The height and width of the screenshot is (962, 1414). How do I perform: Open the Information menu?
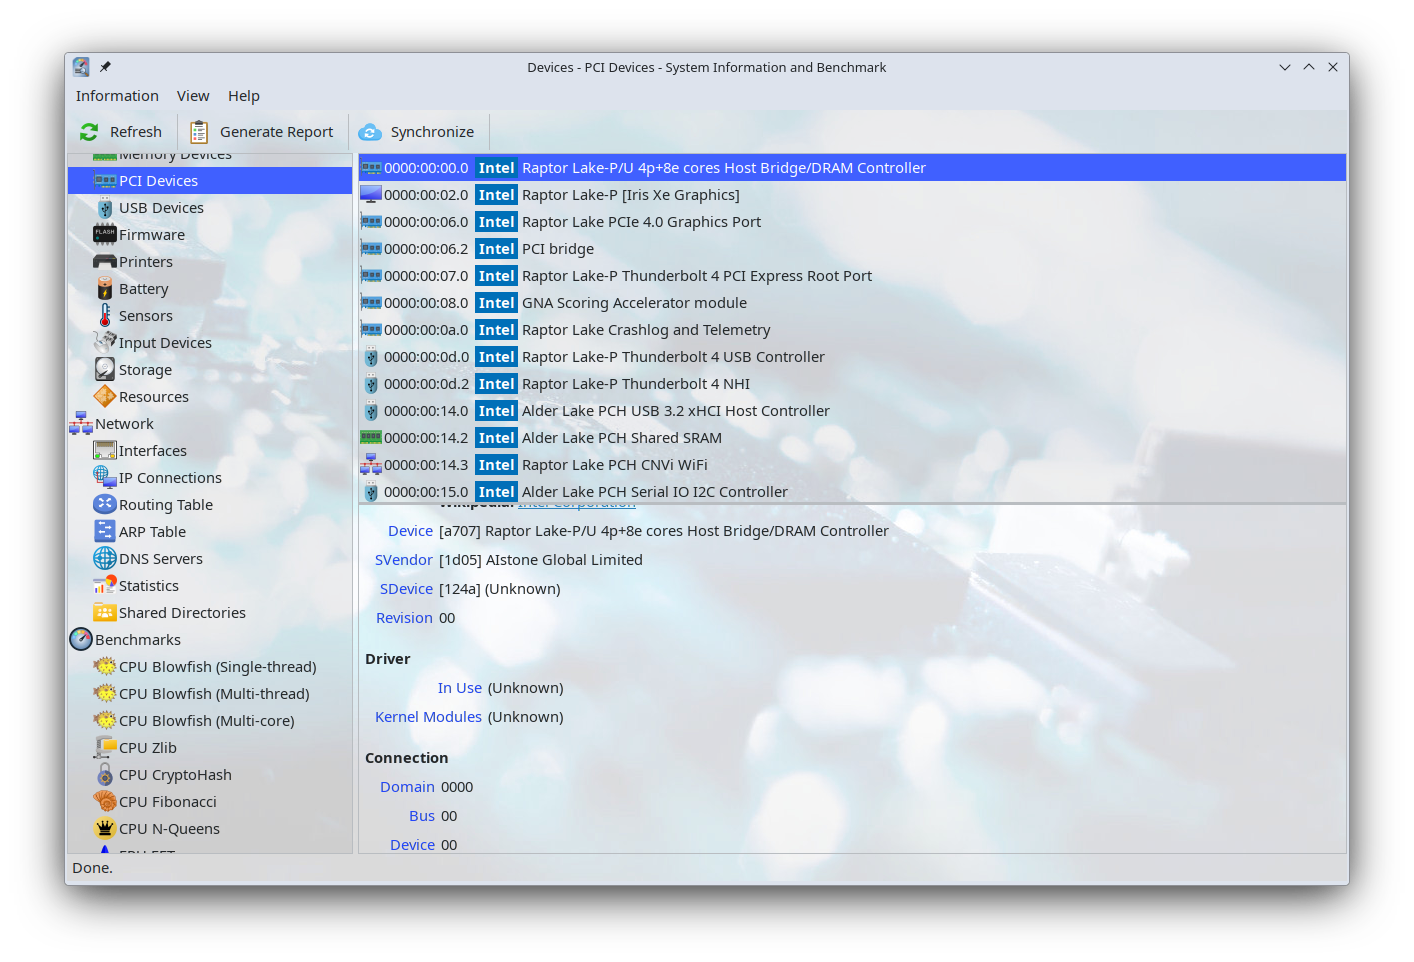click(117, 96)
